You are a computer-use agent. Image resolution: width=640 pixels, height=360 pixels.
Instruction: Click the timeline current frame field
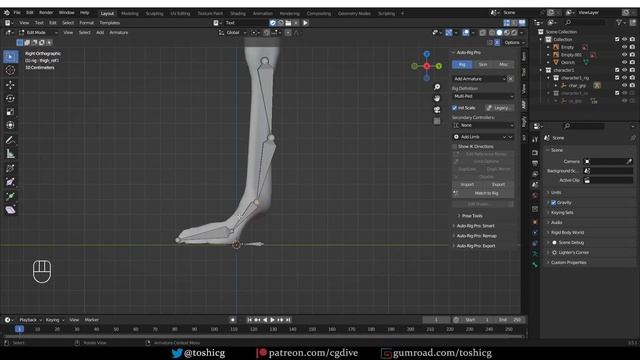coord(436,320)
